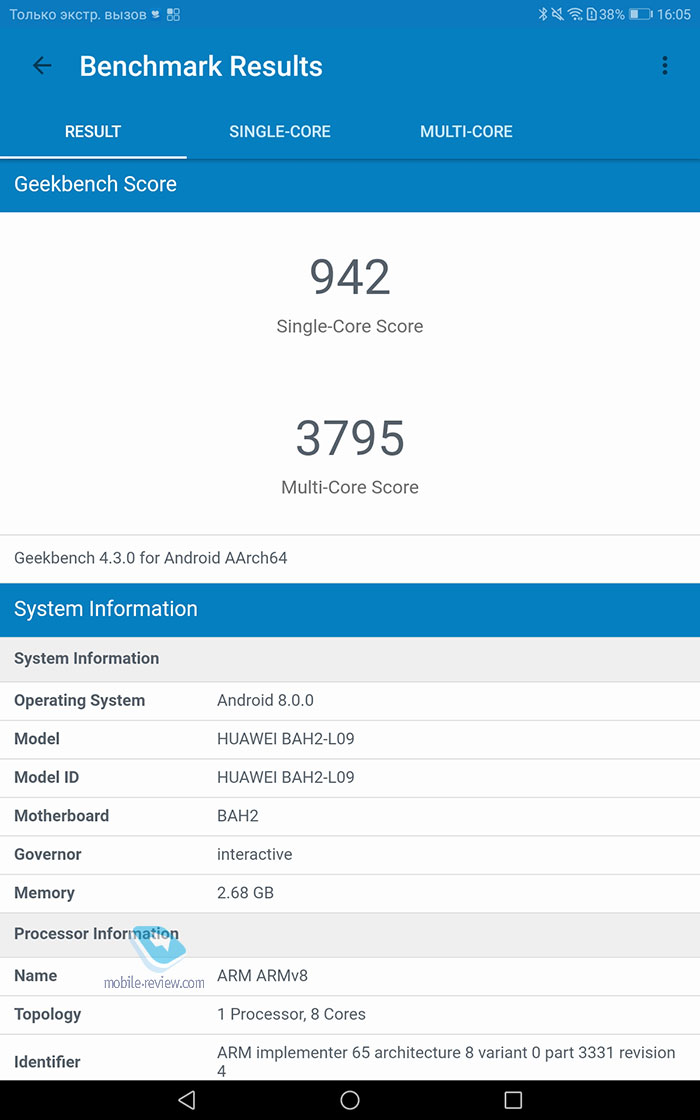
Task: Tap the Bluetooth icon in status bar
Action: (542, 14)
